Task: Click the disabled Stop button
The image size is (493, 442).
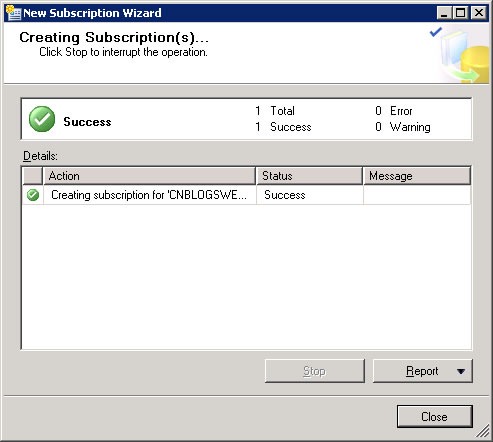Action: click(315, 371)
